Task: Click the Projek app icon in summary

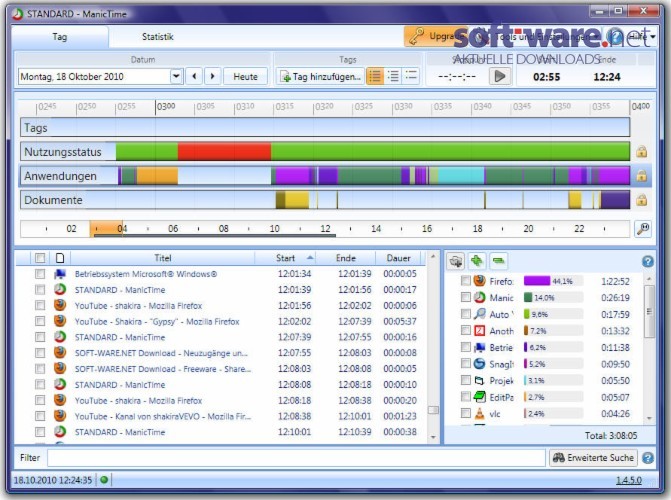Action: pos(480,380)
